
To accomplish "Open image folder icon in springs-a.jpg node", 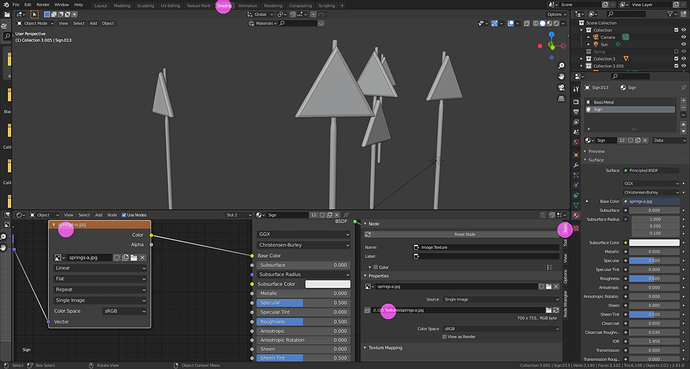I will [134, 258].
